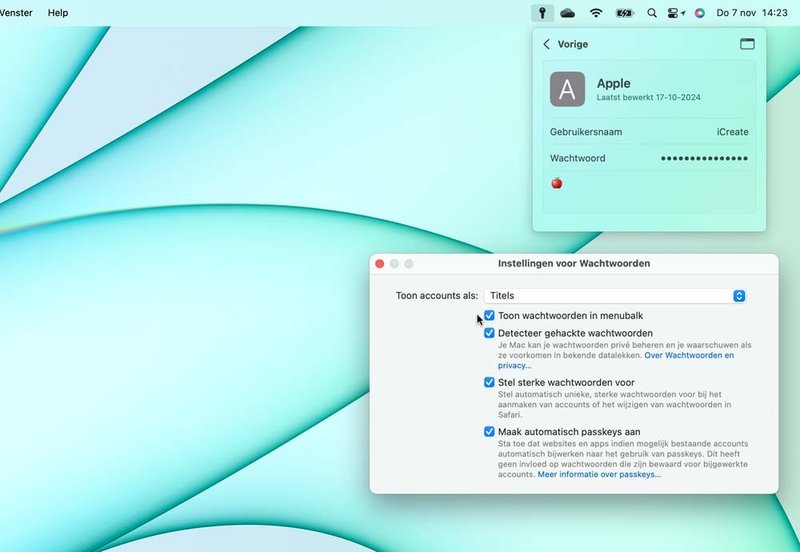The width and height of the screenshot is (800, 552).
Task: Go back with the Vorige button
Action: pyautogui.click(x=565, y=44)
